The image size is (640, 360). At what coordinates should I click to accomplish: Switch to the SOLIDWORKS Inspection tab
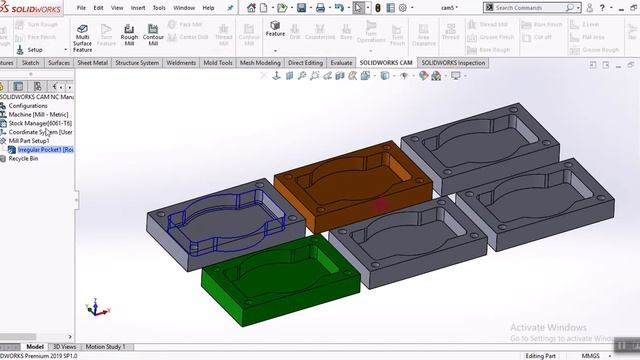(453, 62)
